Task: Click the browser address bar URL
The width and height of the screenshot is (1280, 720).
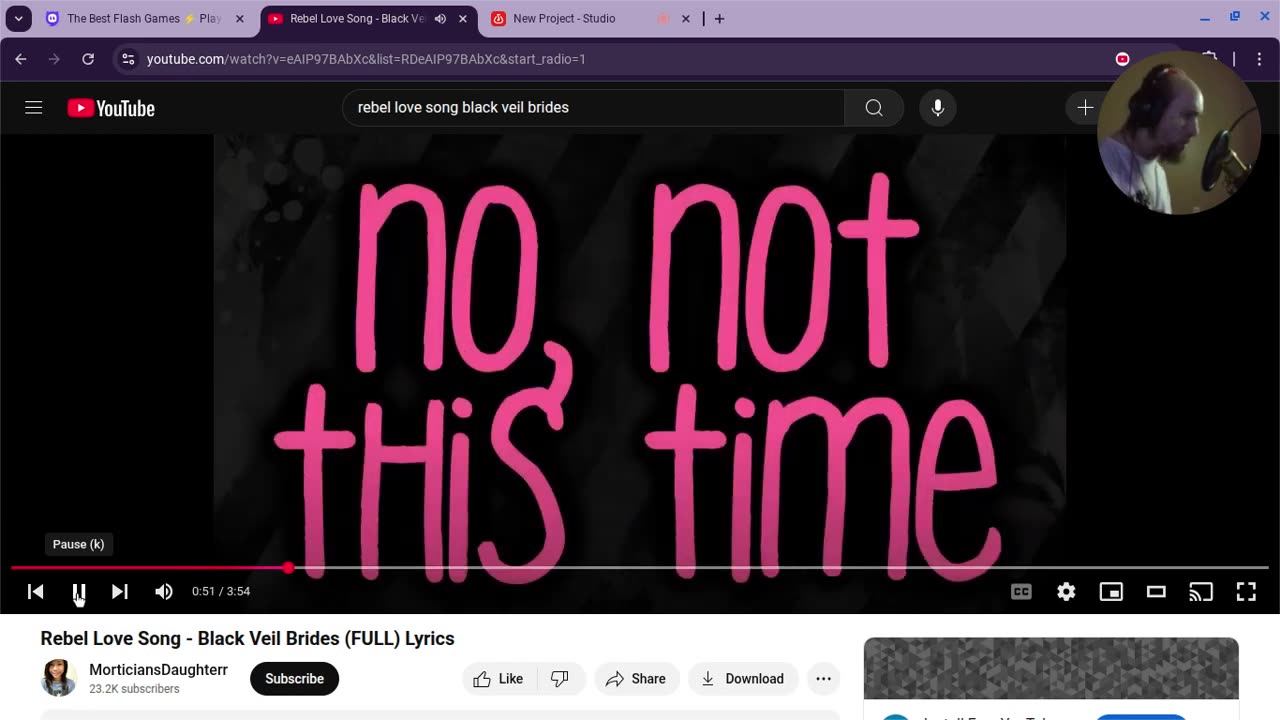Action: [x=366, y=59]
